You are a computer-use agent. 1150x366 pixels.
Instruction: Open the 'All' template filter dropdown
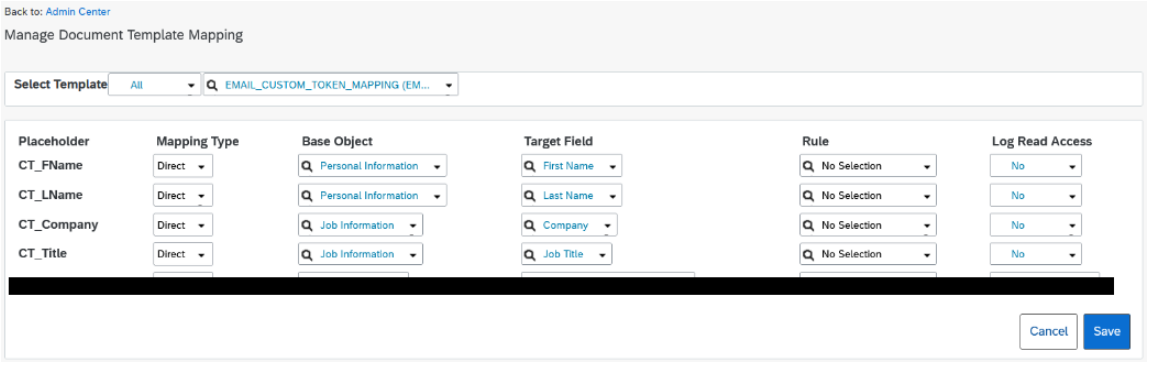(x=155, y=85)
